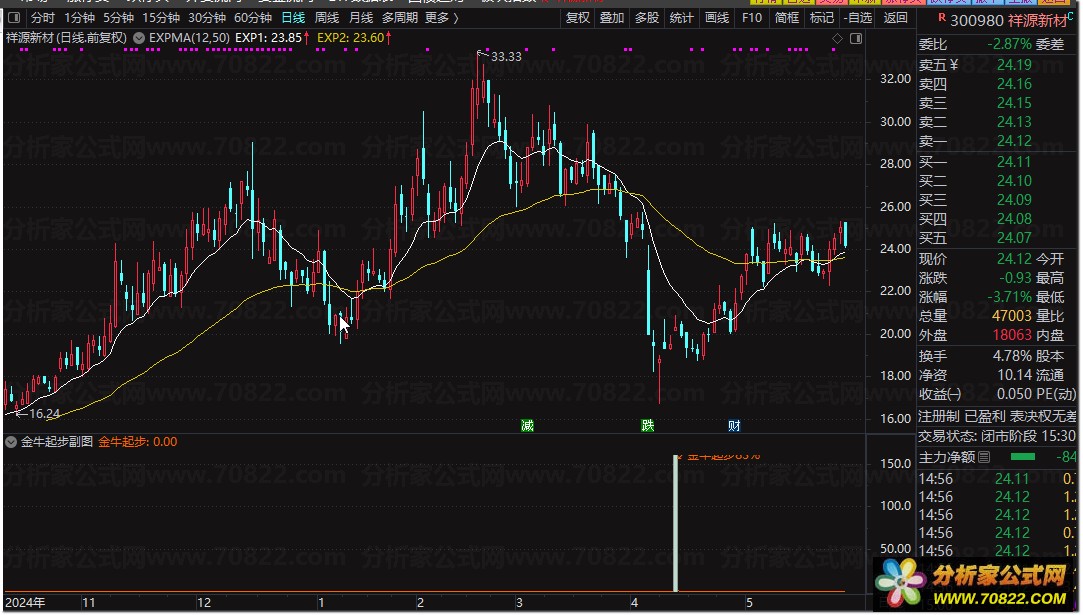The image size is (1083, 615).
Task: Select the 15分钟 period tab
Action: coord(161,17)
